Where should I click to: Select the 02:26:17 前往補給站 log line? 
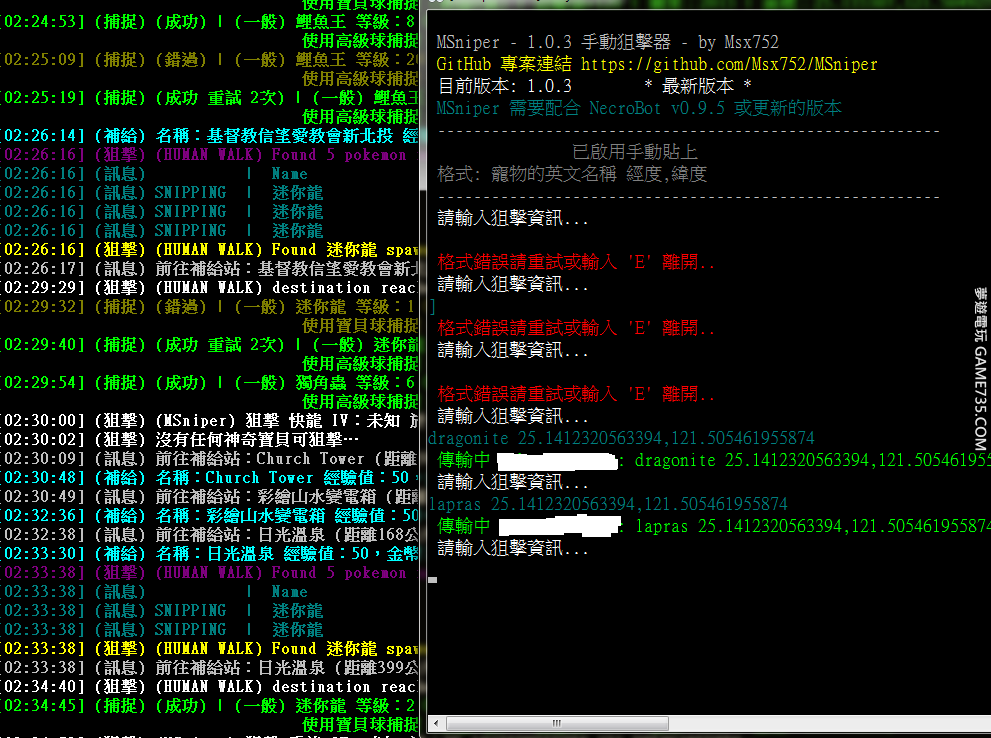tap(209, 269)
